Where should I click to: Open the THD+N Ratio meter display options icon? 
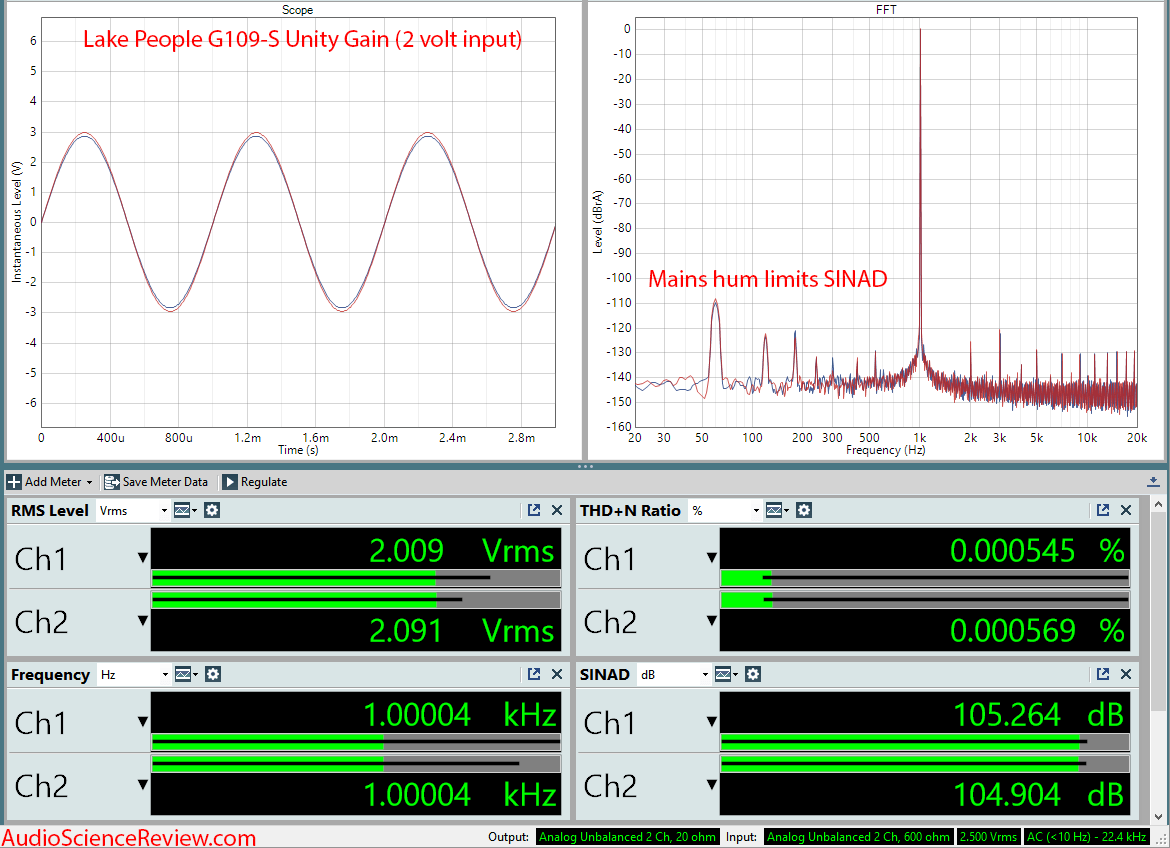point(777,511)
